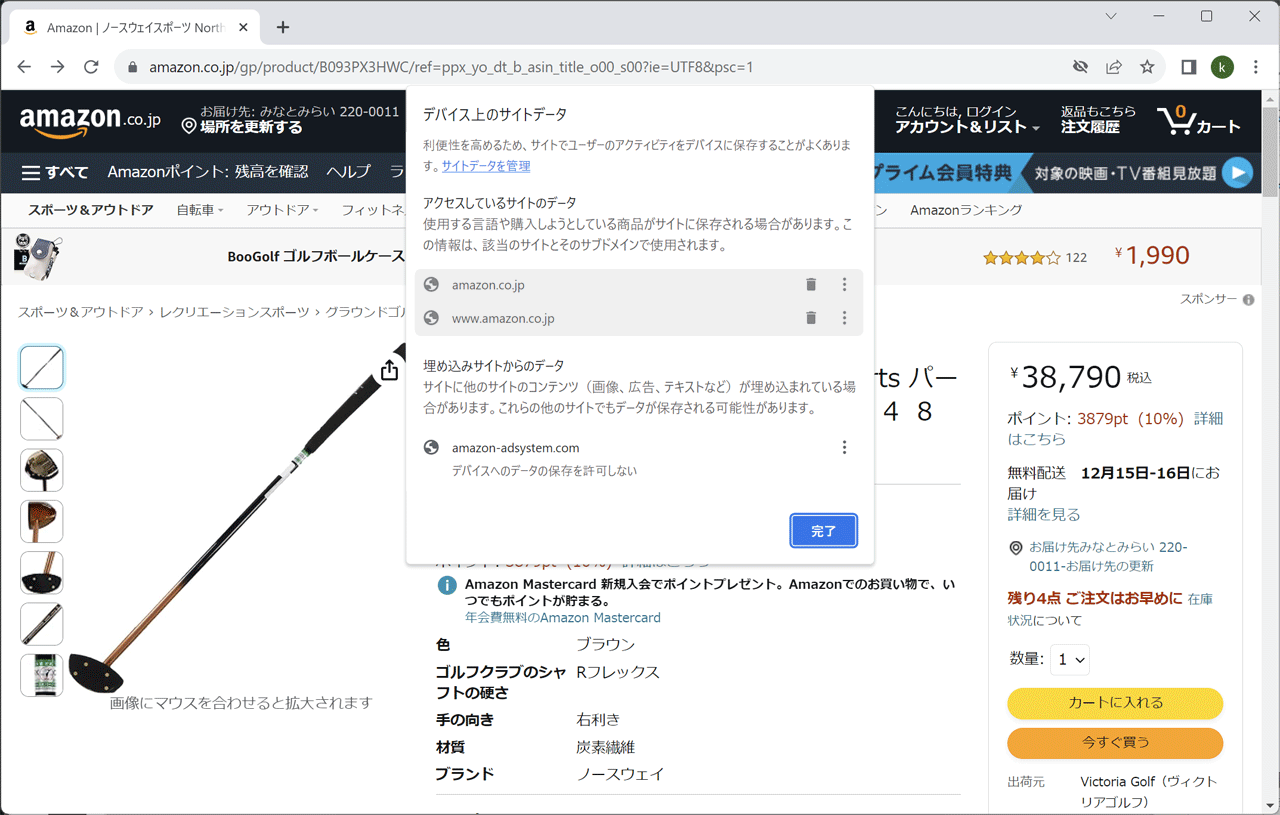Viewport: 1280px width, 815px height.
Task: Open Amazonポイント: 残高を確認
Action: click(208, 172)
